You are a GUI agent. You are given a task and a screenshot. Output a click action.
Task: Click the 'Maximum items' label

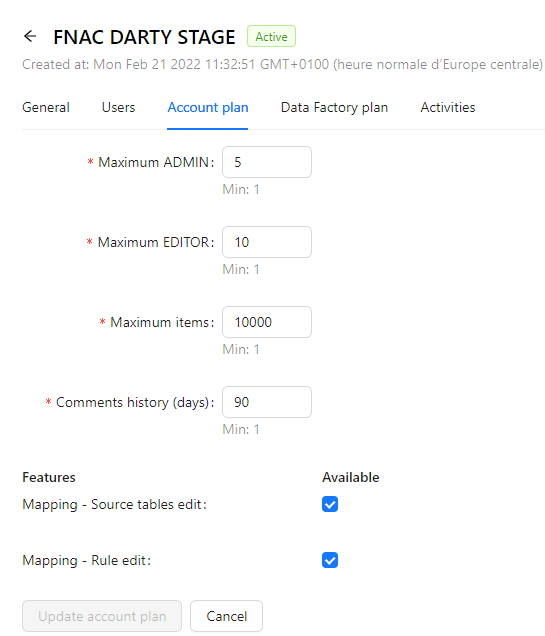tap(162, 322)
